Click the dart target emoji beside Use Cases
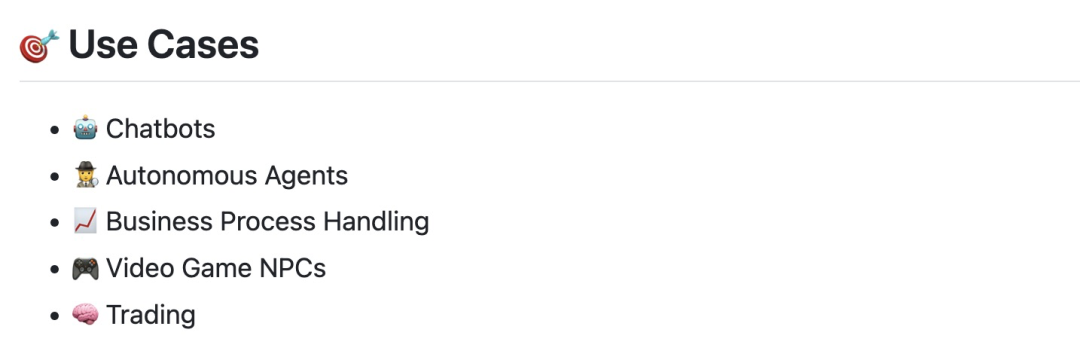 coord(39,46)
